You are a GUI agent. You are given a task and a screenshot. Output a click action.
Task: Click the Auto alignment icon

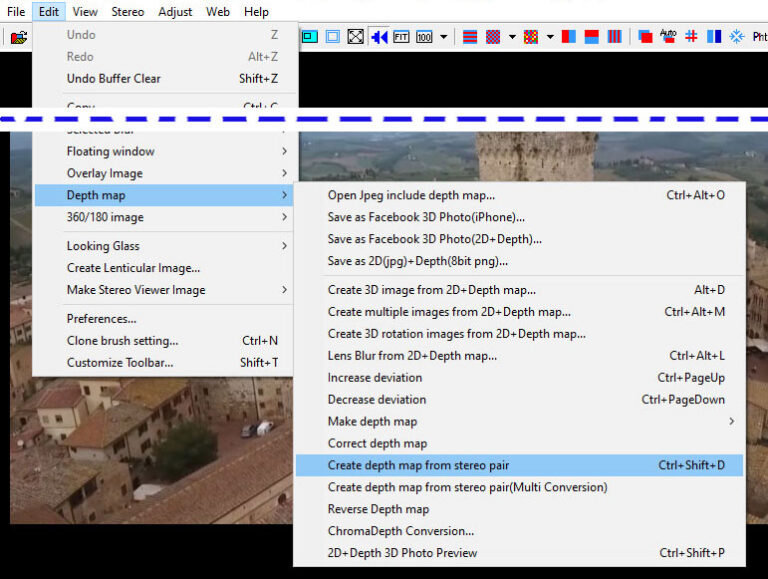(x=668, y=37)
